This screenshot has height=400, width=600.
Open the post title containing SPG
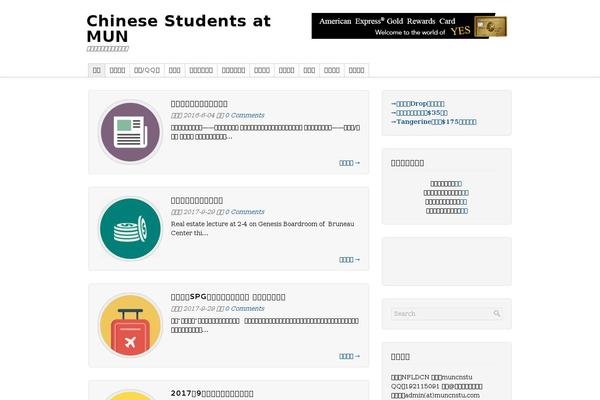click(228, 297)
